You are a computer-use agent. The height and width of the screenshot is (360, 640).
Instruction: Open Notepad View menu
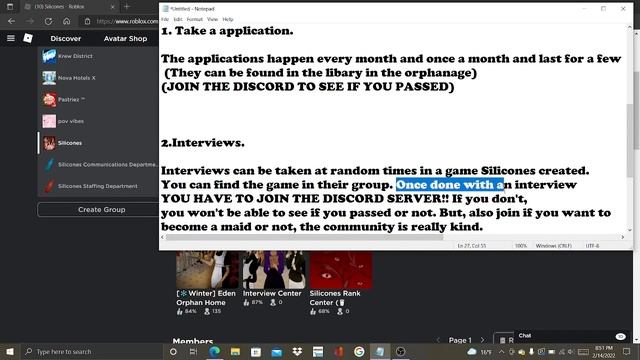pyautogui.click(x=212, y=19)
